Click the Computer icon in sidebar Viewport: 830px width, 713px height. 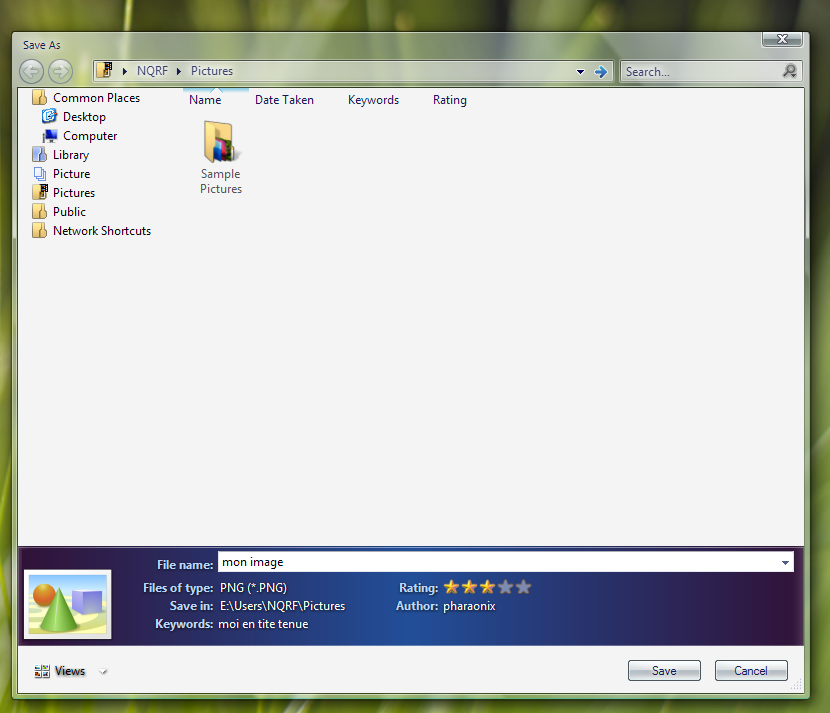(x=49, y=136)
